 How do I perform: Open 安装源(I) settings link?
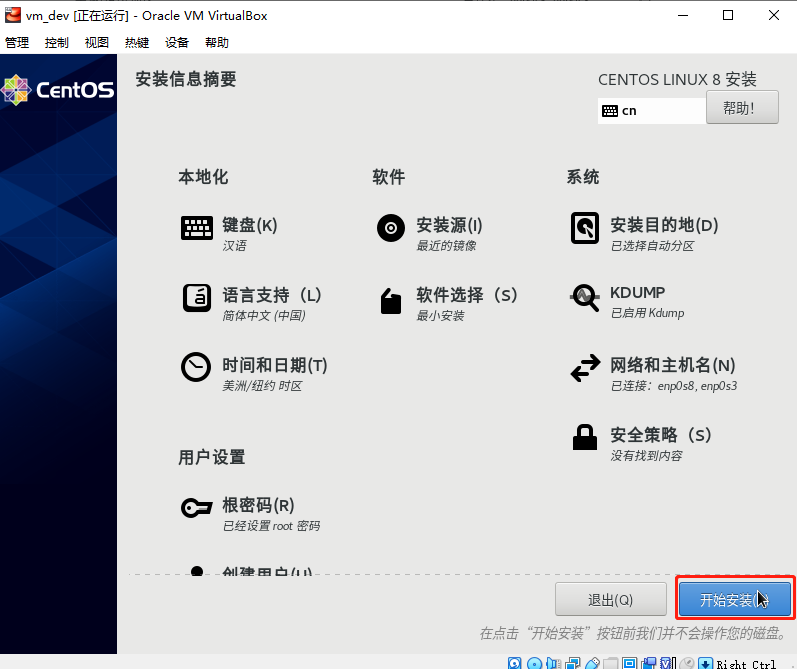click(x=449, y=225)
